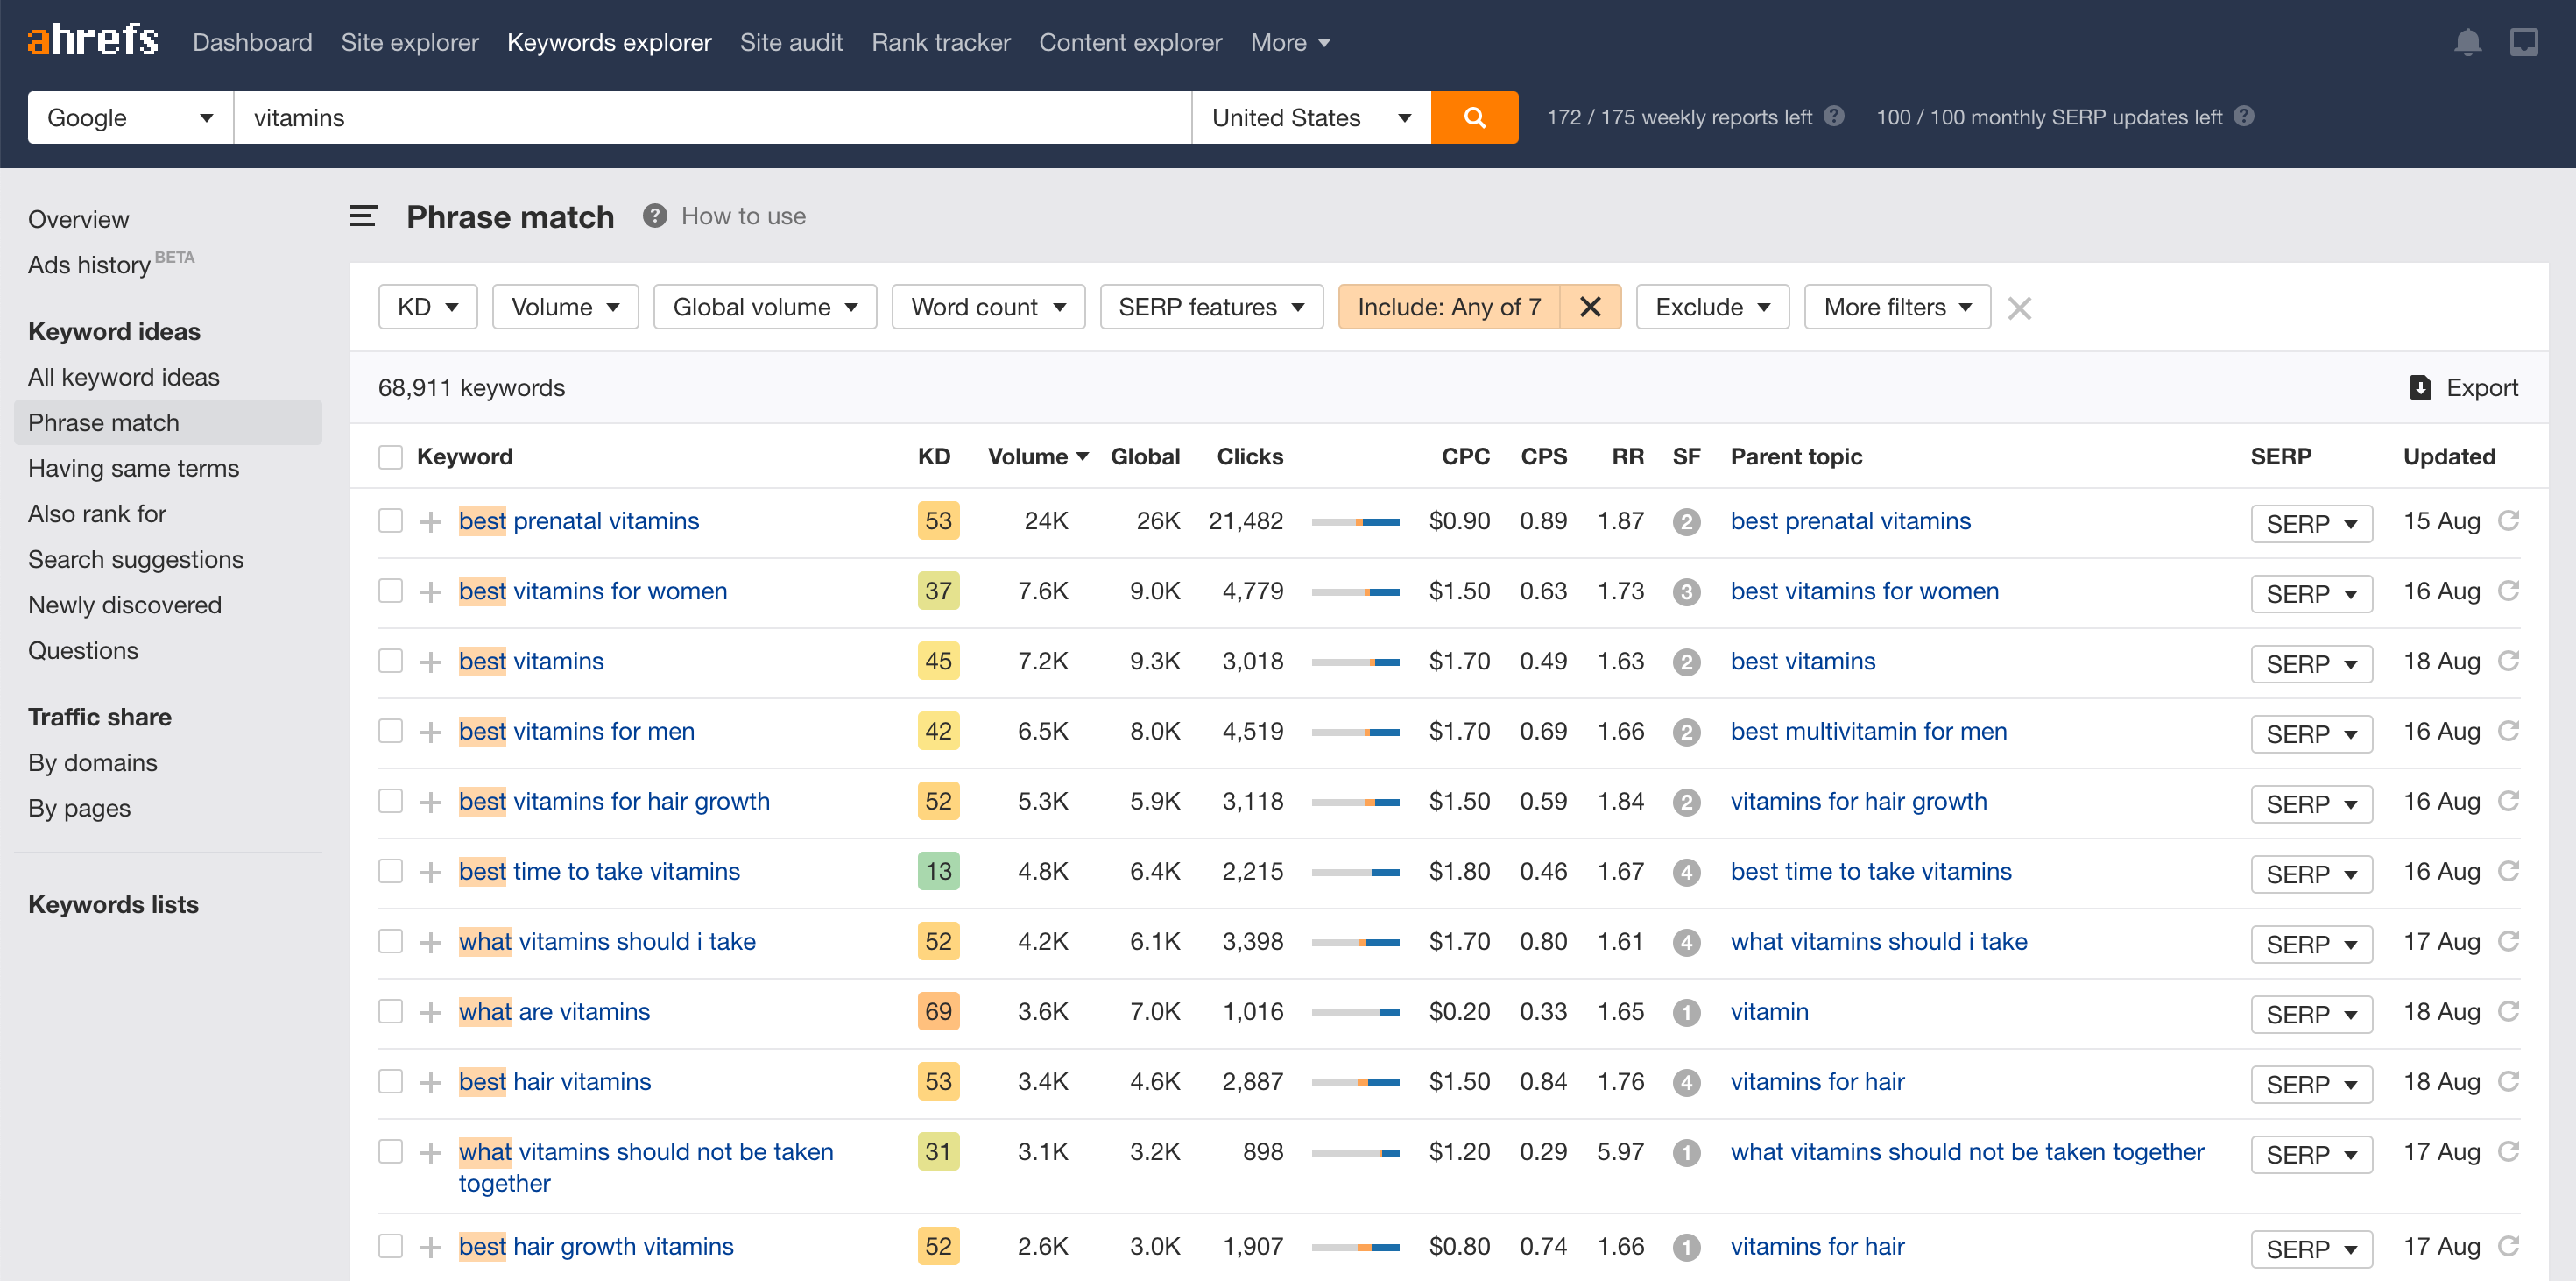Remove the Include: Any of 7 filter

(x=1590, y=307)
